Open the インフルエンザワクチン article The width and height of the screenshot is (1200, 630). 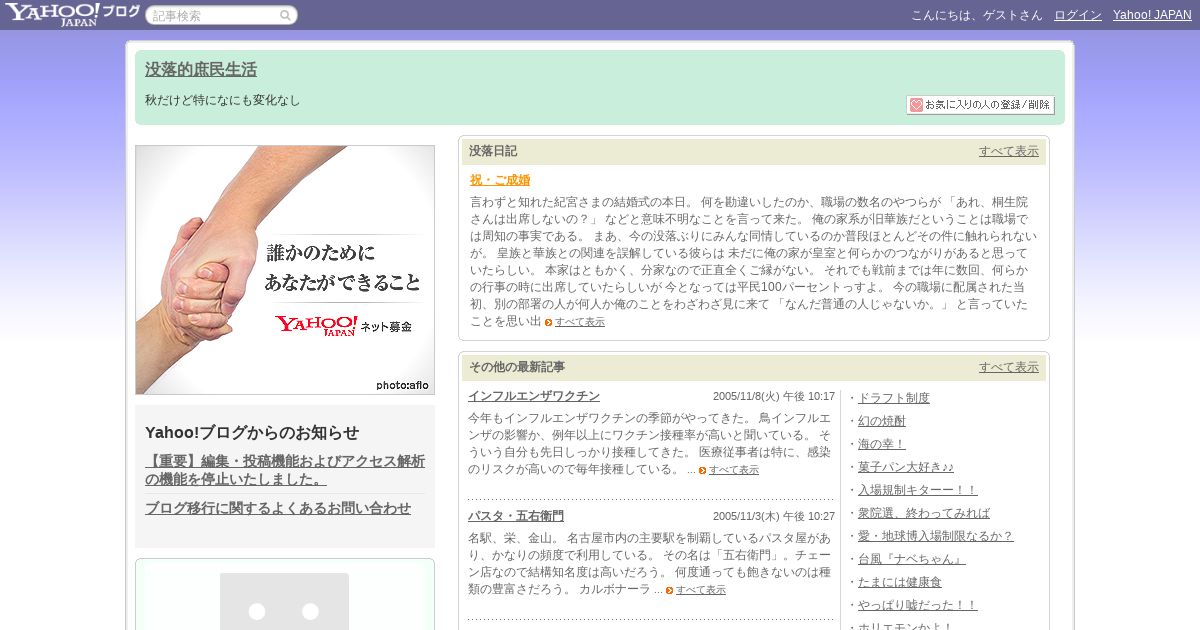click(x=534, y=396)
